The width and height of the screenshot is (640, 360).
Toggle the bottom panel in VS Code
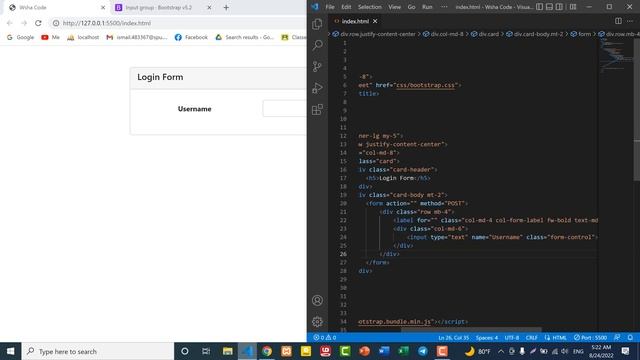(549, 7)
